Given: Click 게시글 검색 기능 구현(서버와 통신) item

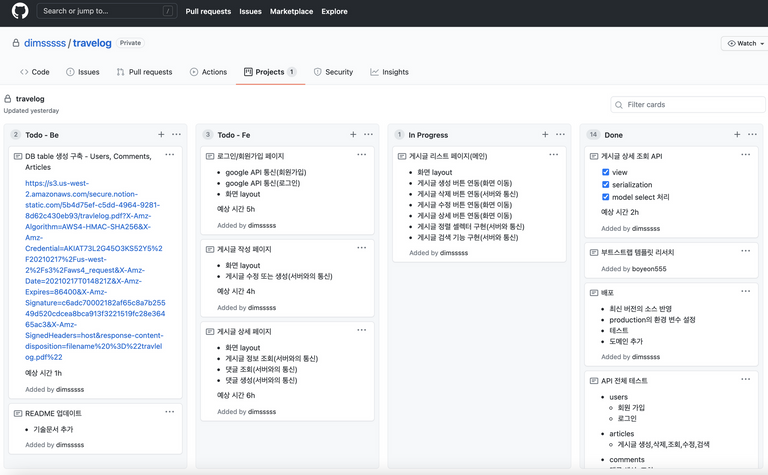Looking at the screenshot, I should (x=468, y=238).
